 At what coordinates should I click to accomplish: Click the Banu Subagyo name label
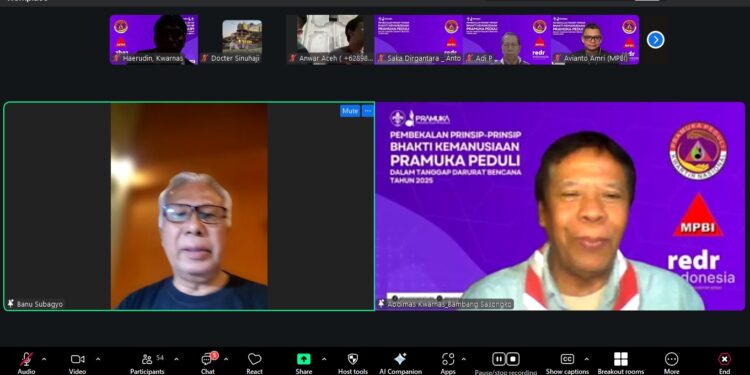40,304
